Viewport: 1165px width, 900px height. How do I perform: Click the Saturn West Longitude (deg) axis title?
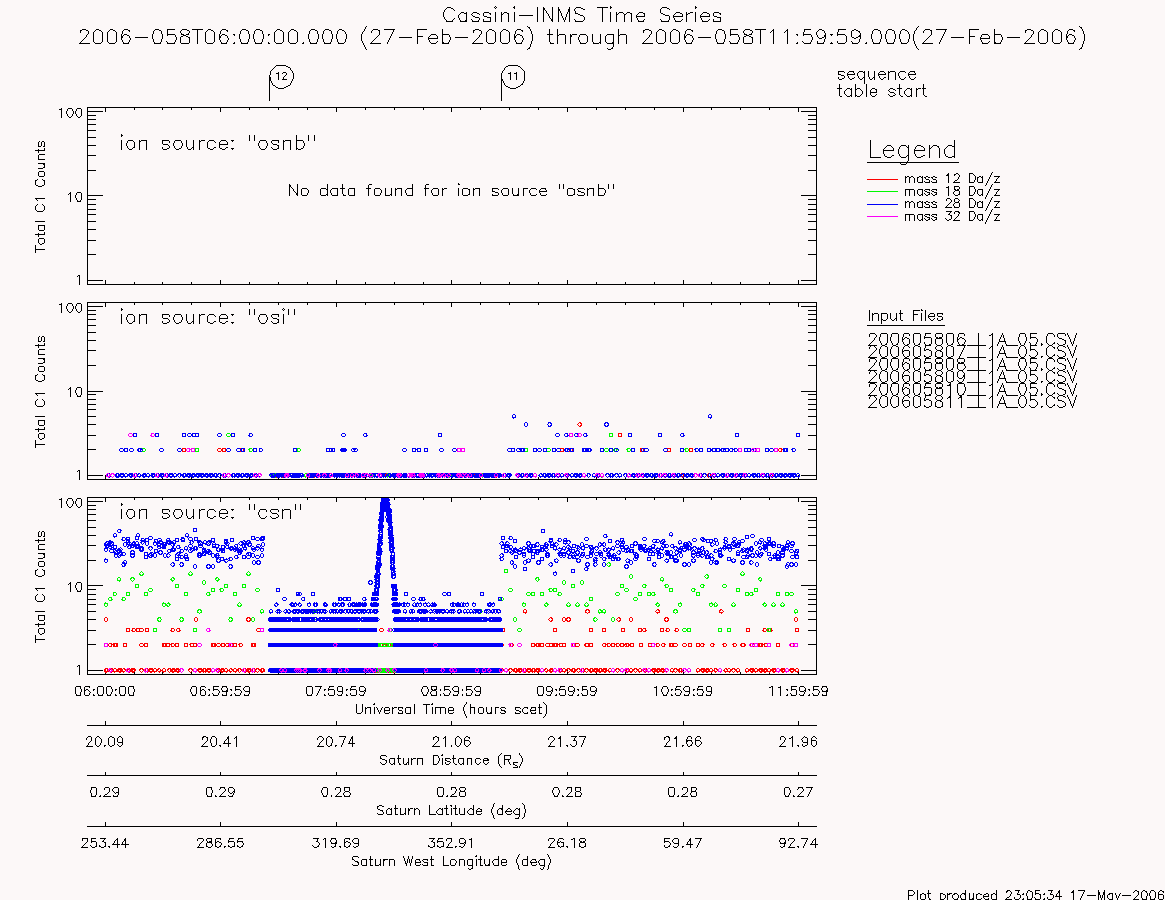(452, 861)
